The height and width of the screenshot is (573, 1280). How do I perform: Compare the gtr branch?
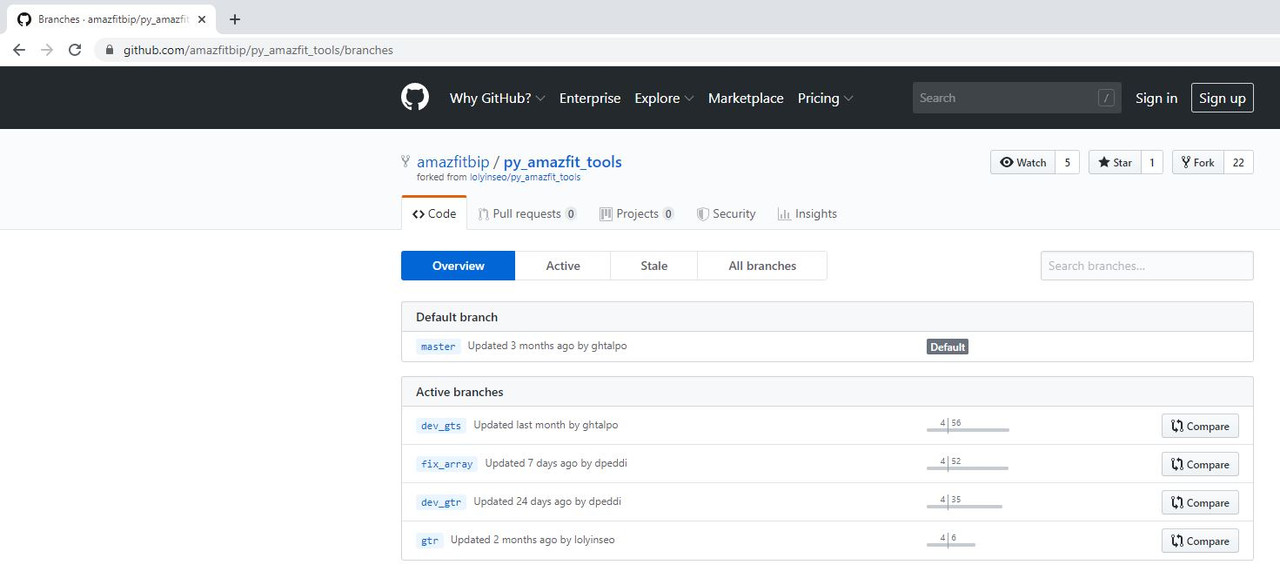click(1200, 541)
